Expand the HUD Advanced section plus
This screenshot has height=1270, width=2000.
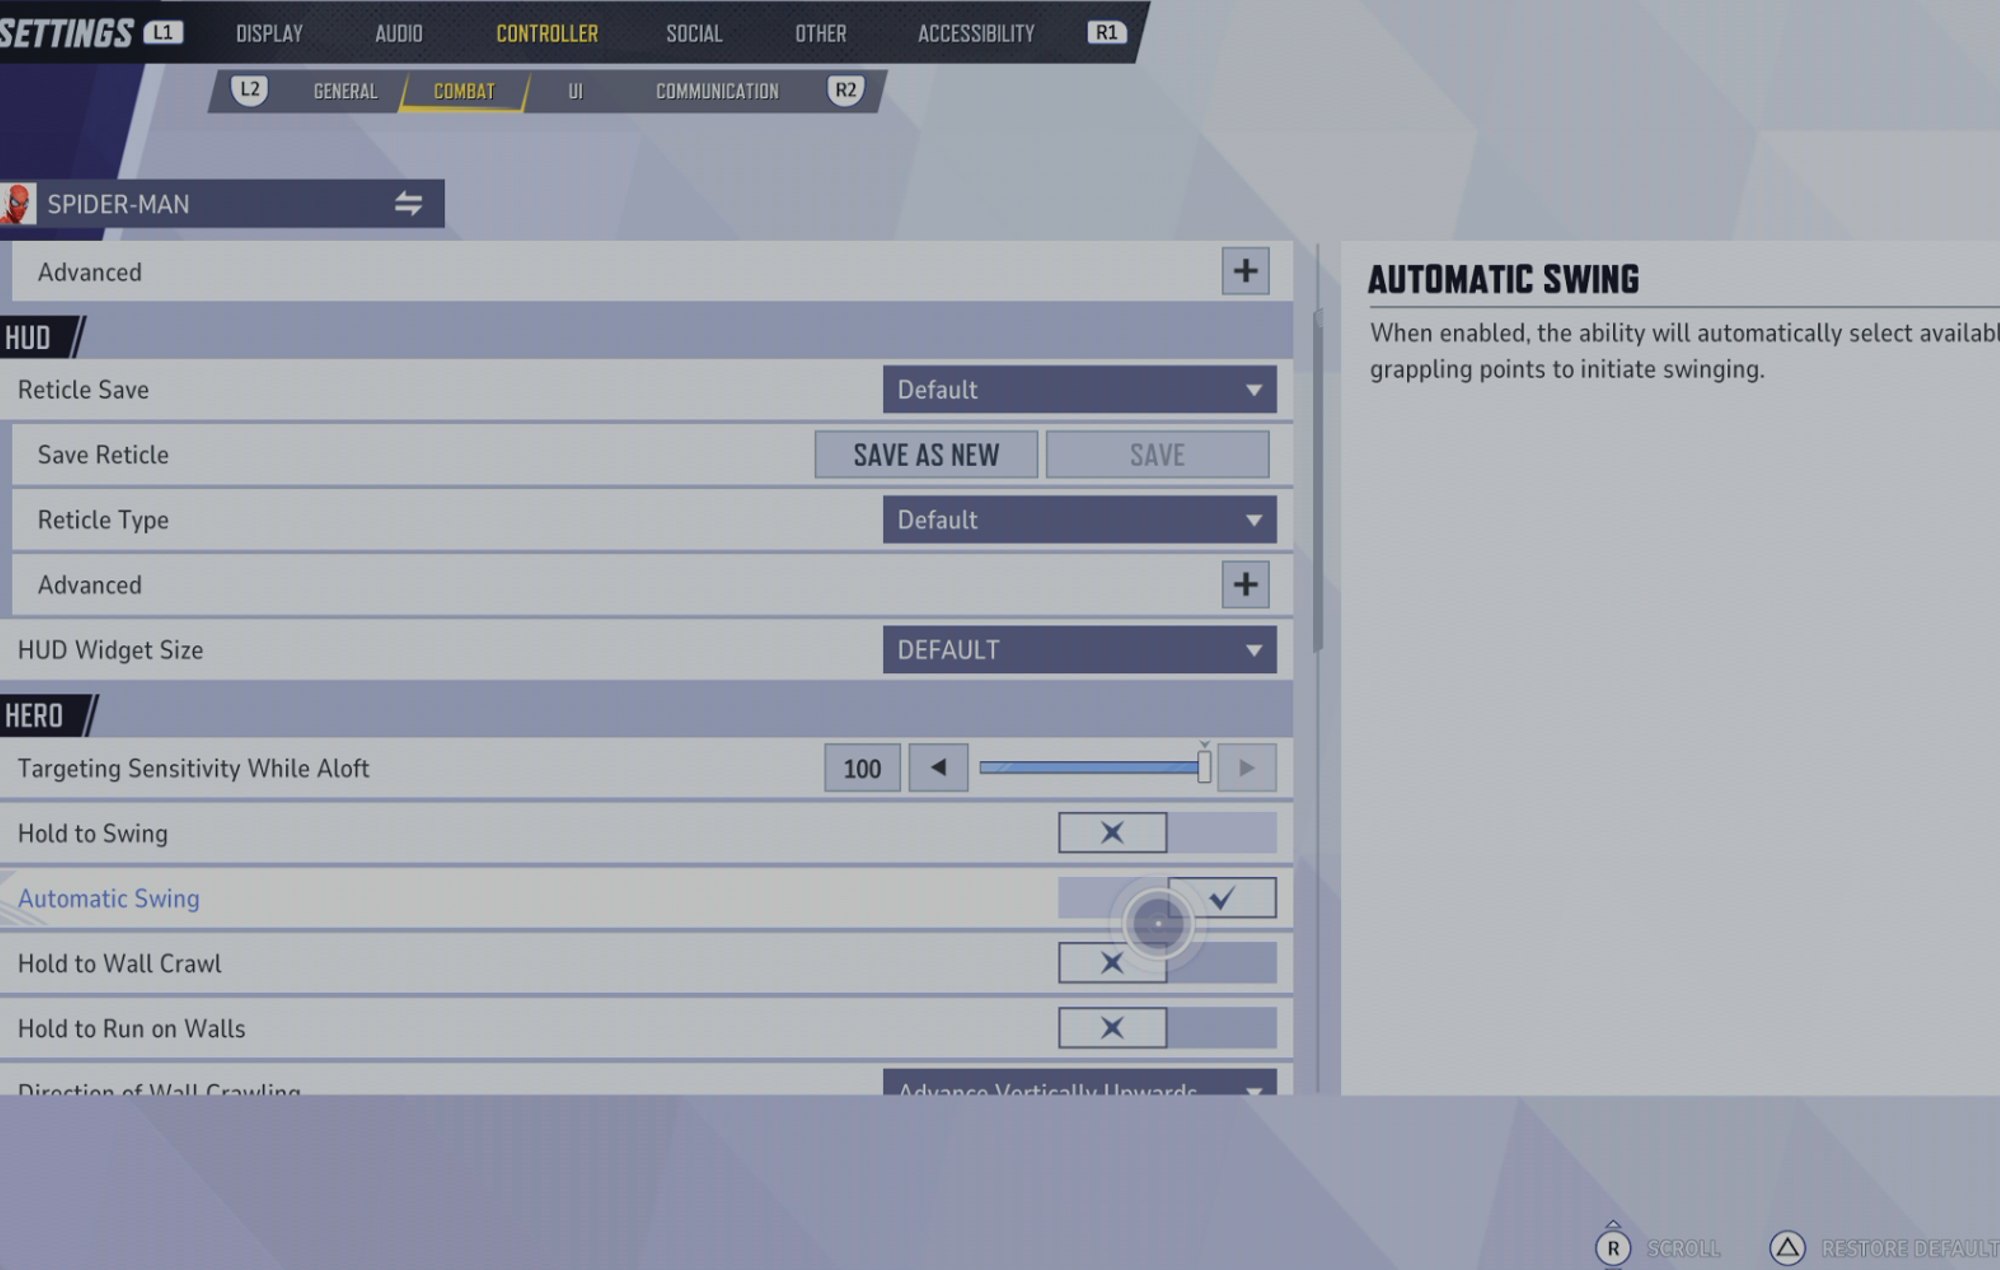[1245, 585]
